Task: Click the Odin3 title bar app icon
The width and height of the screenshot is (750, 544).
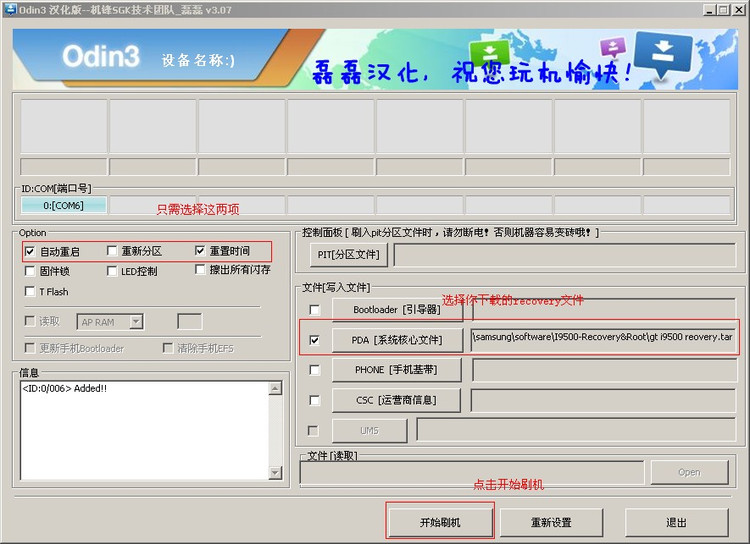Action: tap(10, 9)
